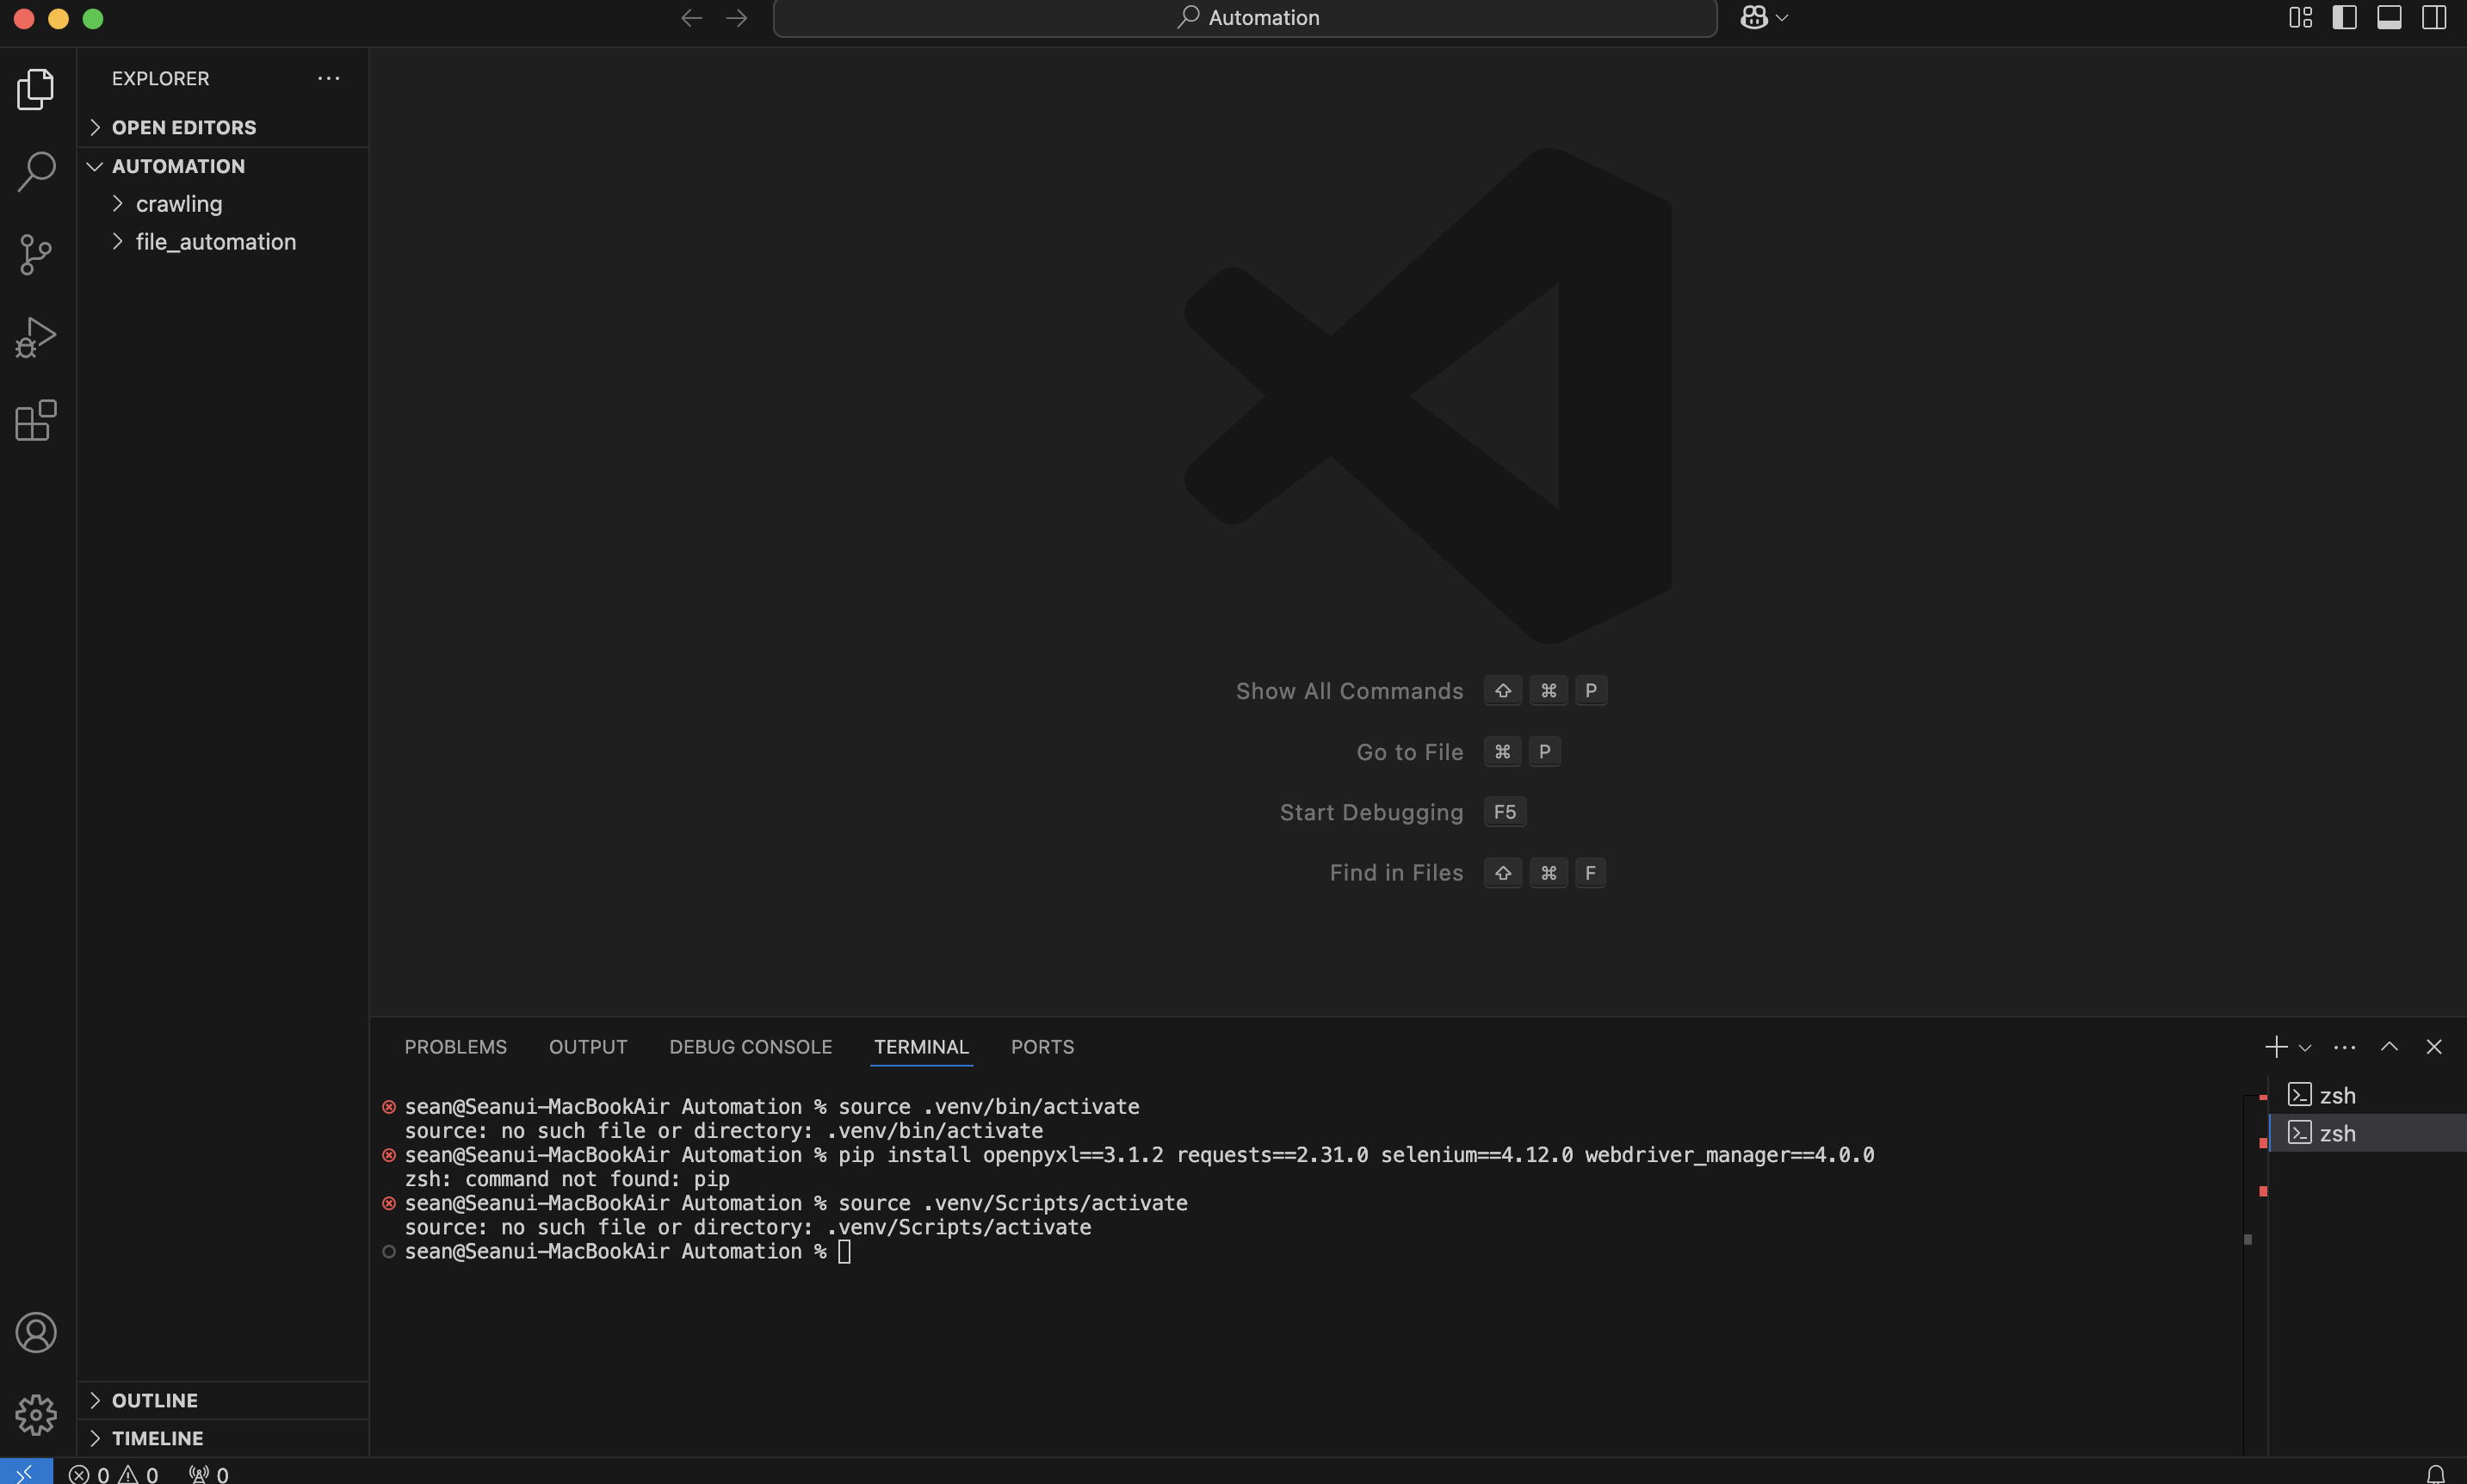Open Run and Debug view
This screenshot has height=1484, width=2467.
point(36,337)
